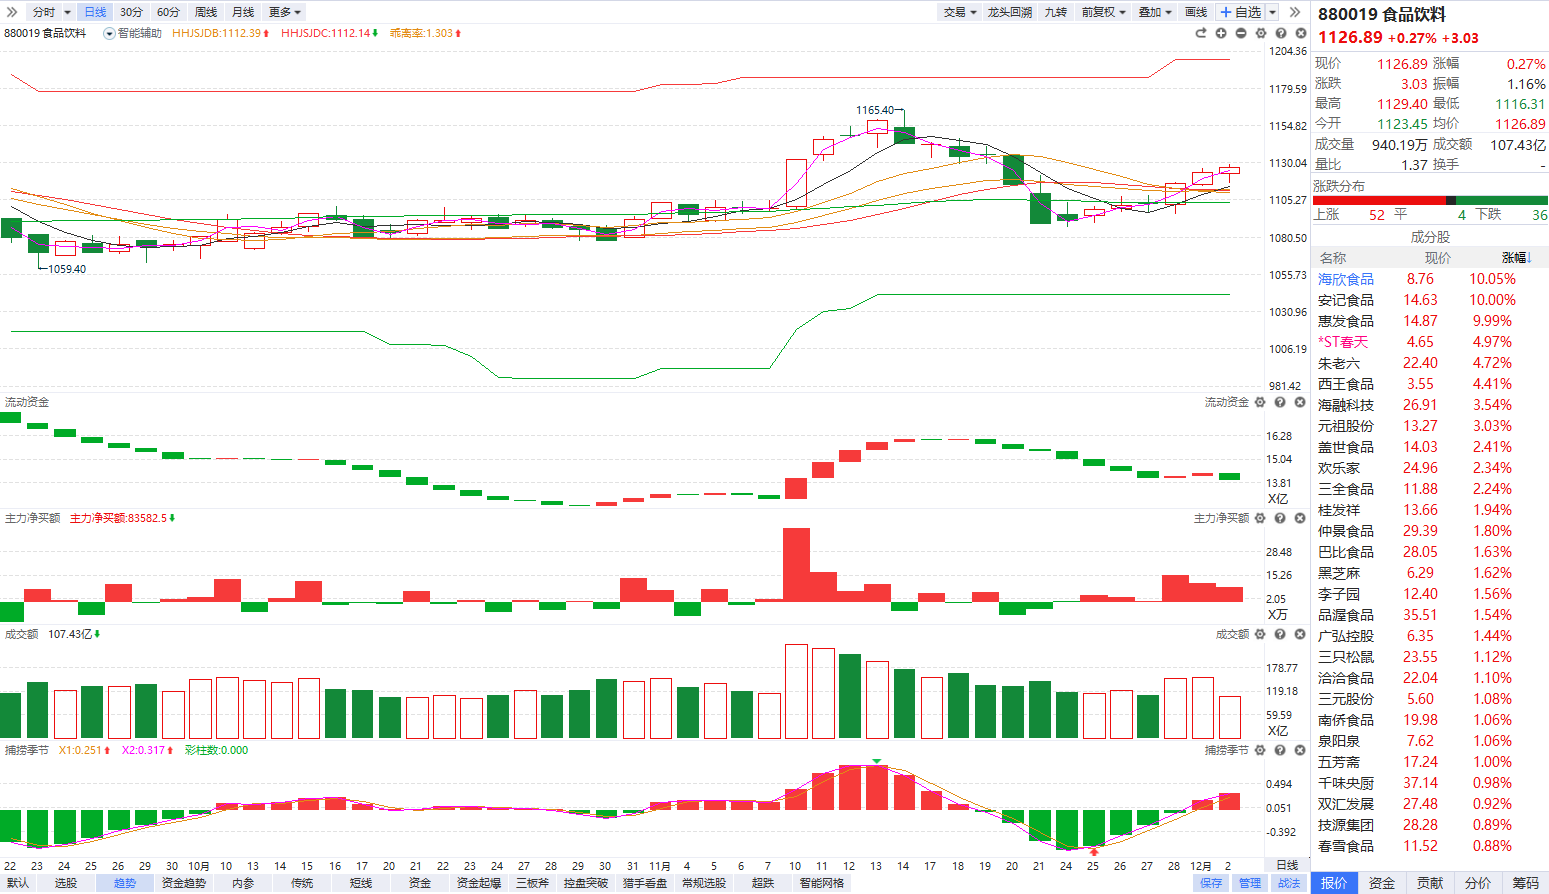Open the 叠加 overlay dropdown
This screenshot has width=1549, height=894.
1155,12
